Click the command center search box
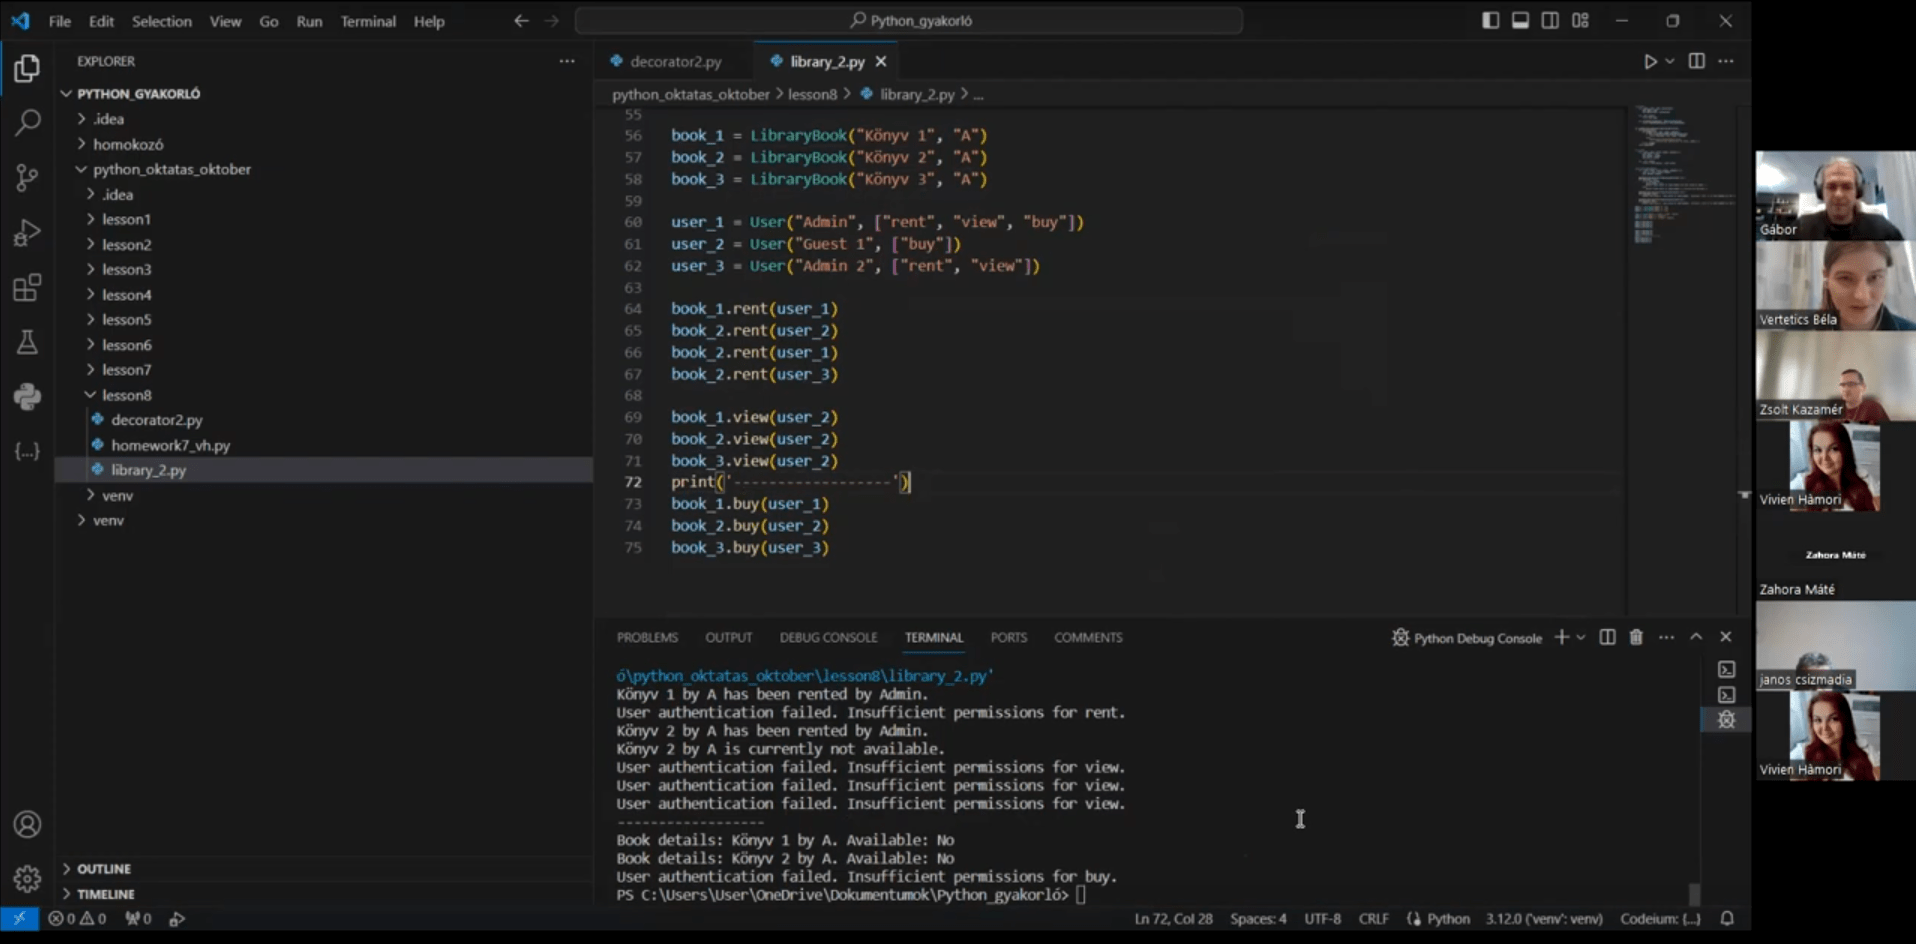The width and height of the screenshot is (1916, 944). 909,21
